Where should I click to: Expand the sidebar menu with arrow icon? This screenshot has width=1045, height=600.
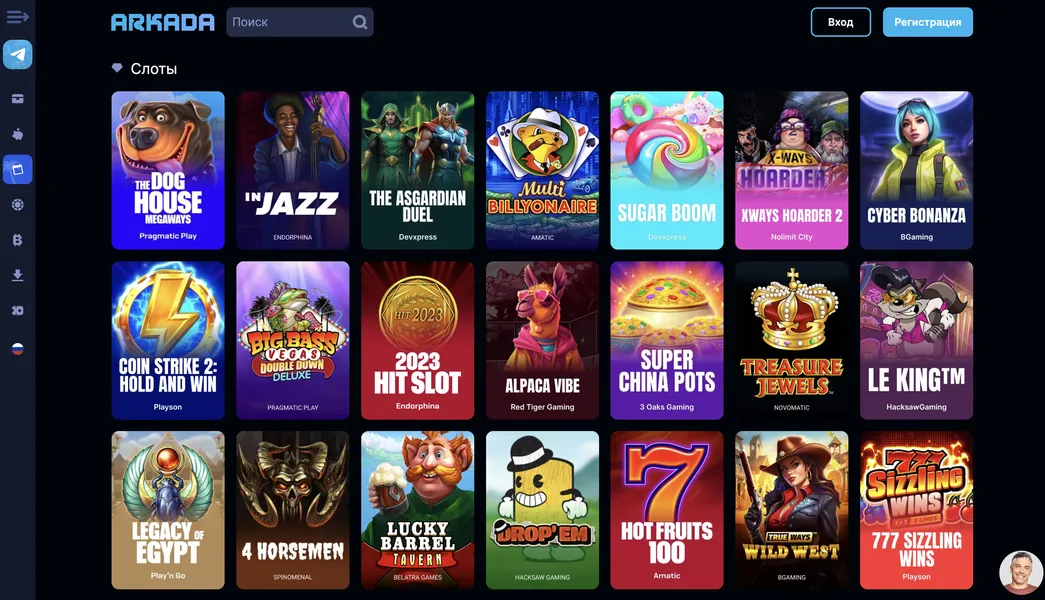(x=17, y=17)
